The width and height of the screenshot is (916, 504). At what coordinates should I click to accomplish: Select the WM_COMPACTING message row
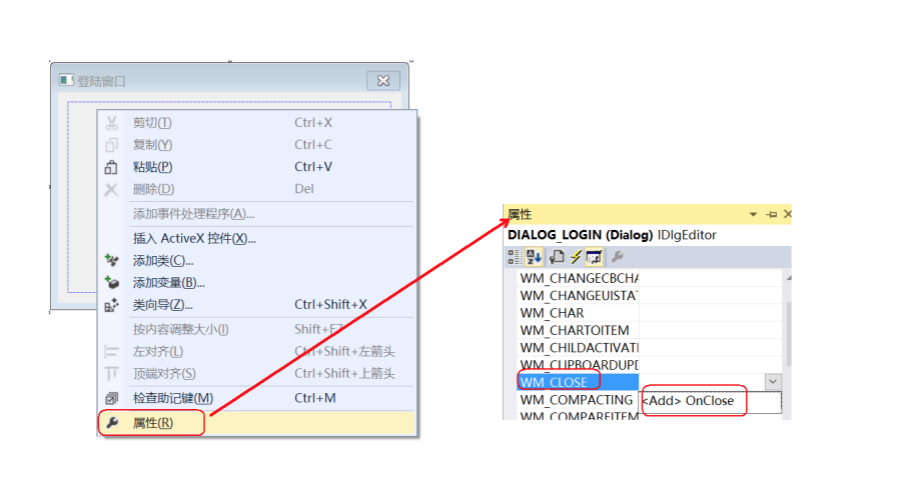pos(578,400)
